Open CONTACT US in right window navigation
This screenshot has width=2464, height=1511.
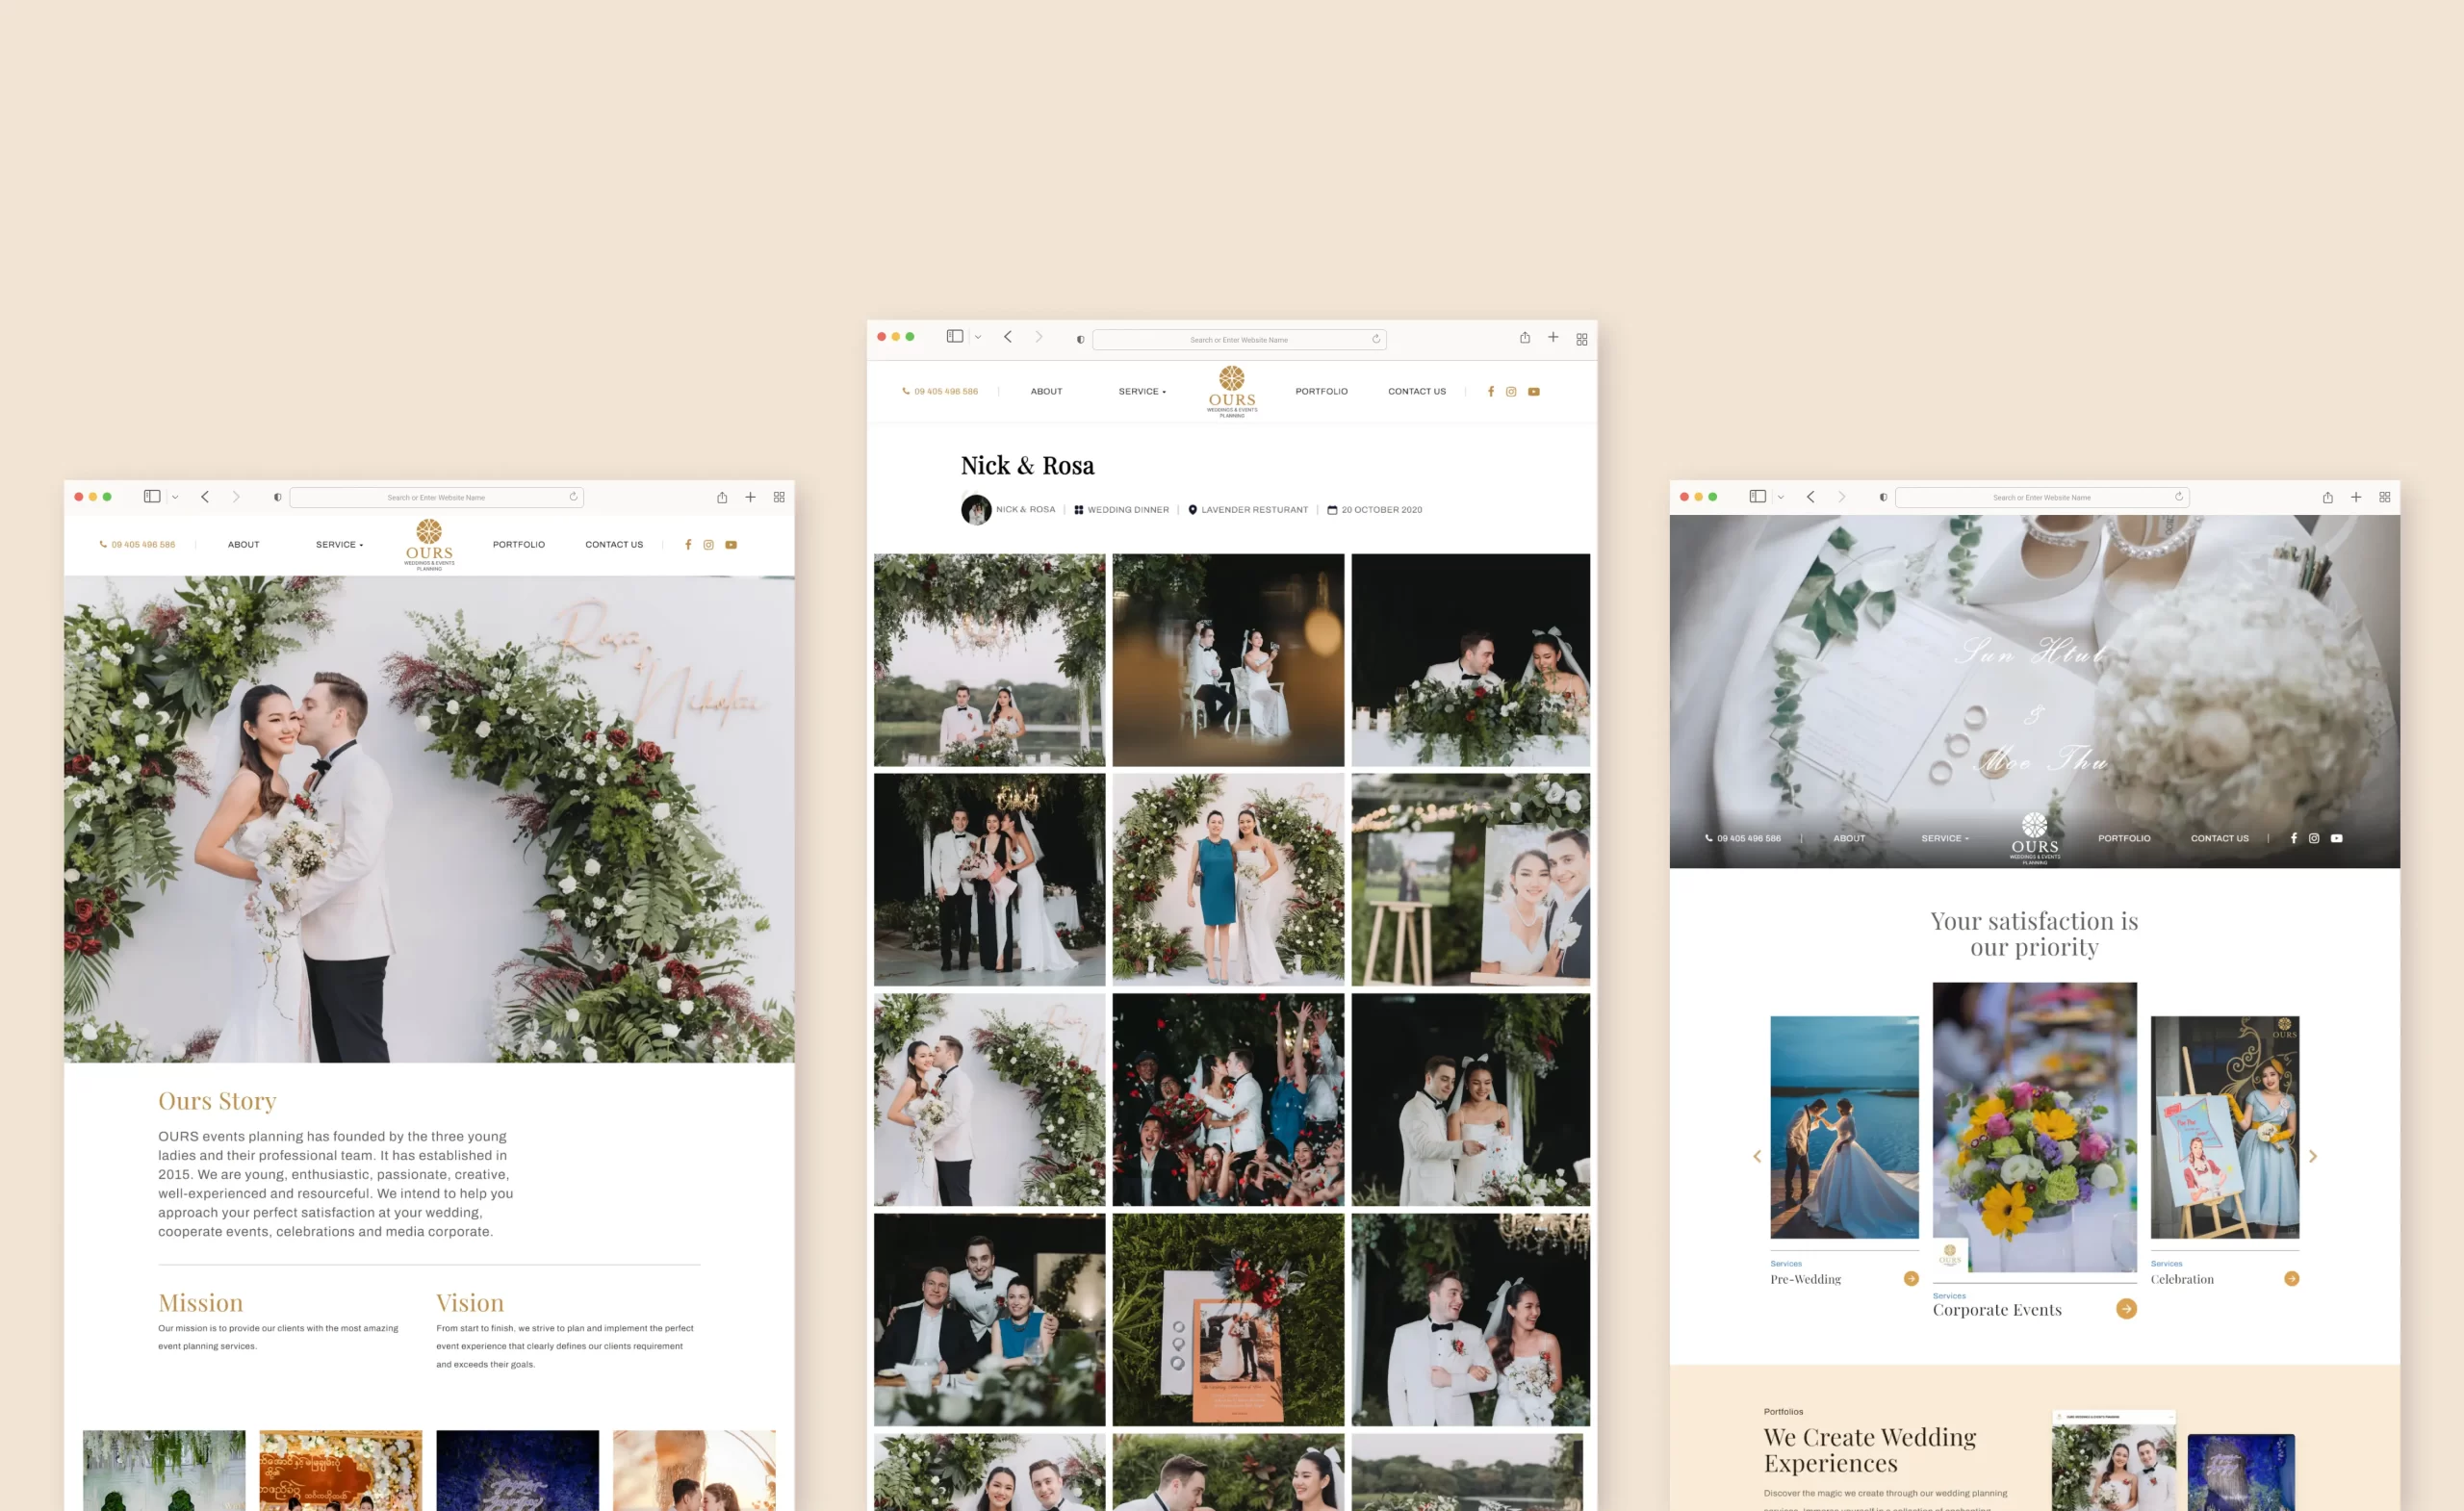click(2220, 838)
